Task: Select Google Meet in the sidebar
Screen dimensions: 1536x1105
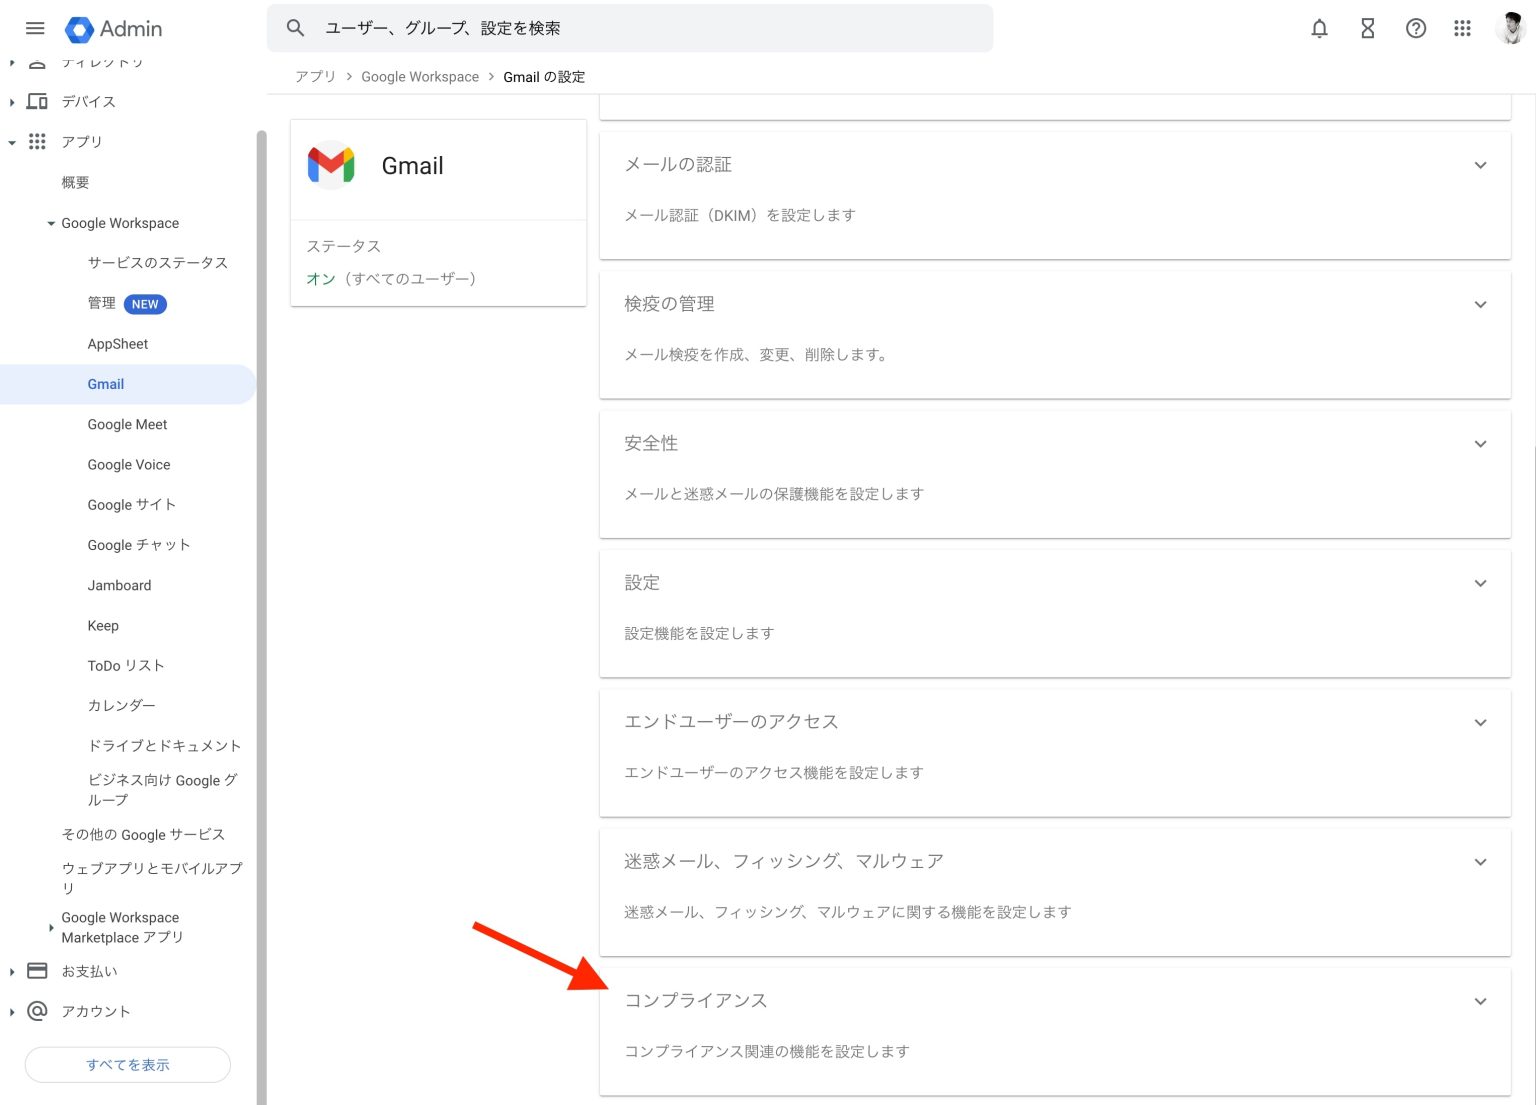Action: [x=127, y=424]
